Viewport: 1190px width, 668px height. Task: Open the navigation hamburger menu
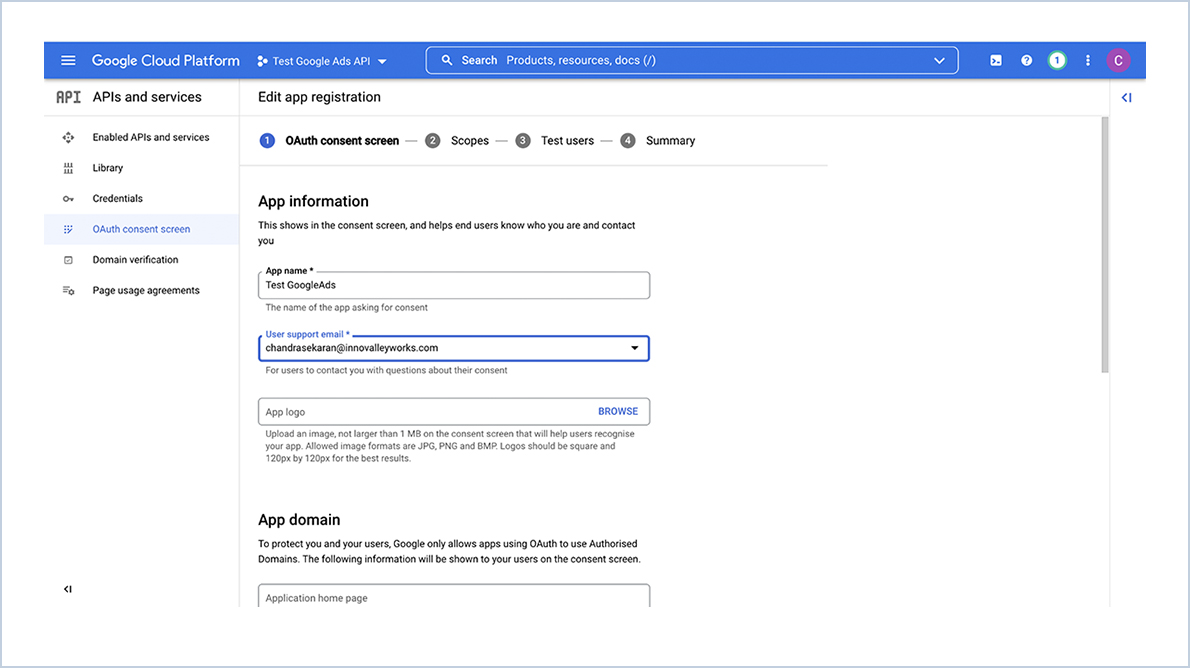[67, 60]
